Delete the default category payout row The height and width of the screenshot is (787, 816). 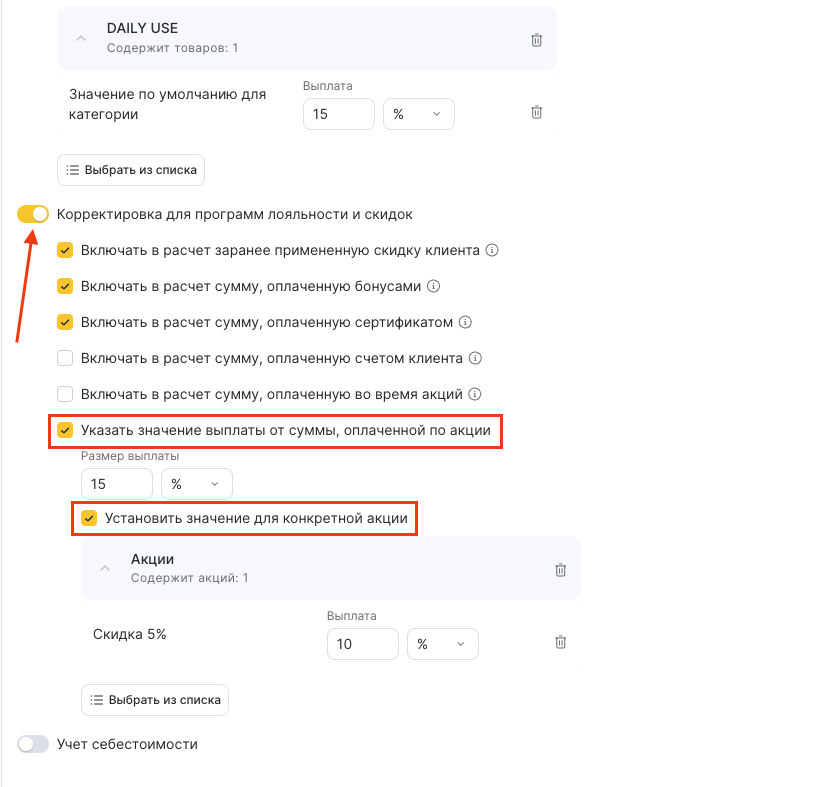(537, 113)
